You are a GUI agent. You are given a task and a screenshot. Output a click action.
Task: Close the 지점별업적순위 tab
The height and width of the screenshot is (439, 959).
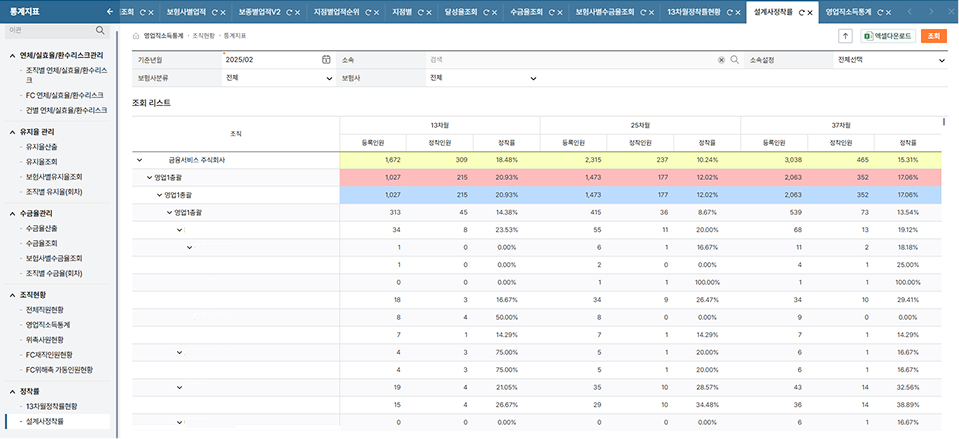(x=376, y=12)
